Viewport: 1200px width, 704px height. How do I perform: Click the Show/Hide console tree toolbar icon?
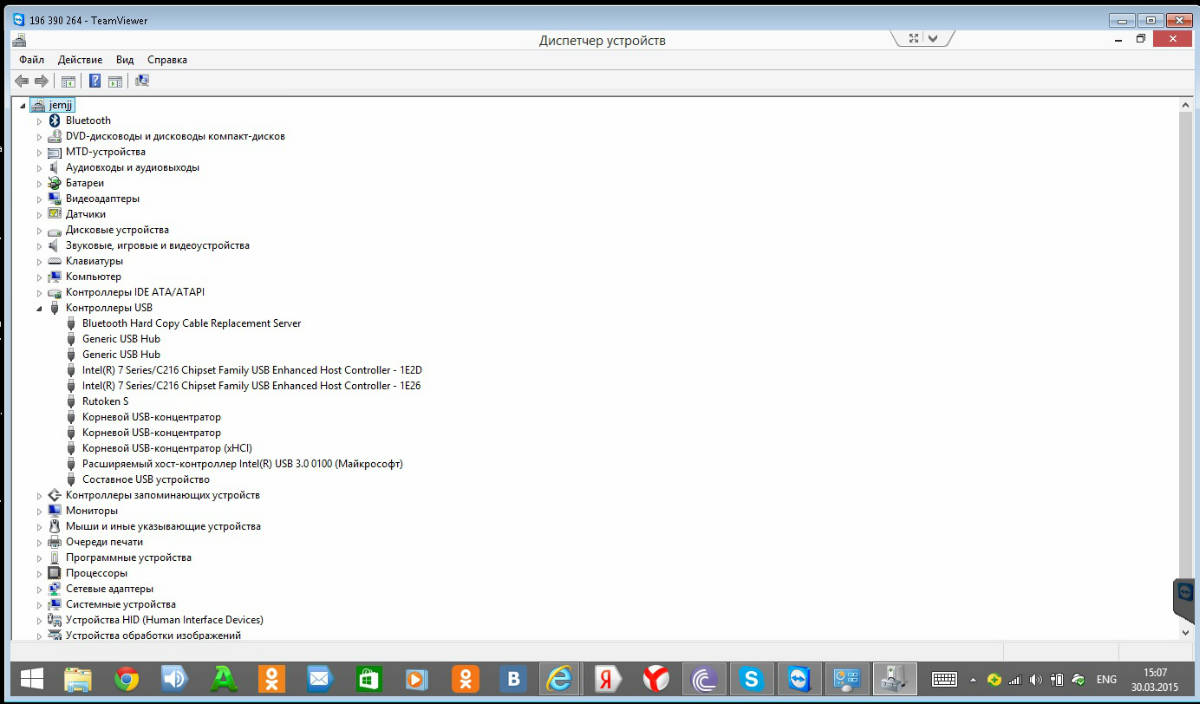point(68,81)
